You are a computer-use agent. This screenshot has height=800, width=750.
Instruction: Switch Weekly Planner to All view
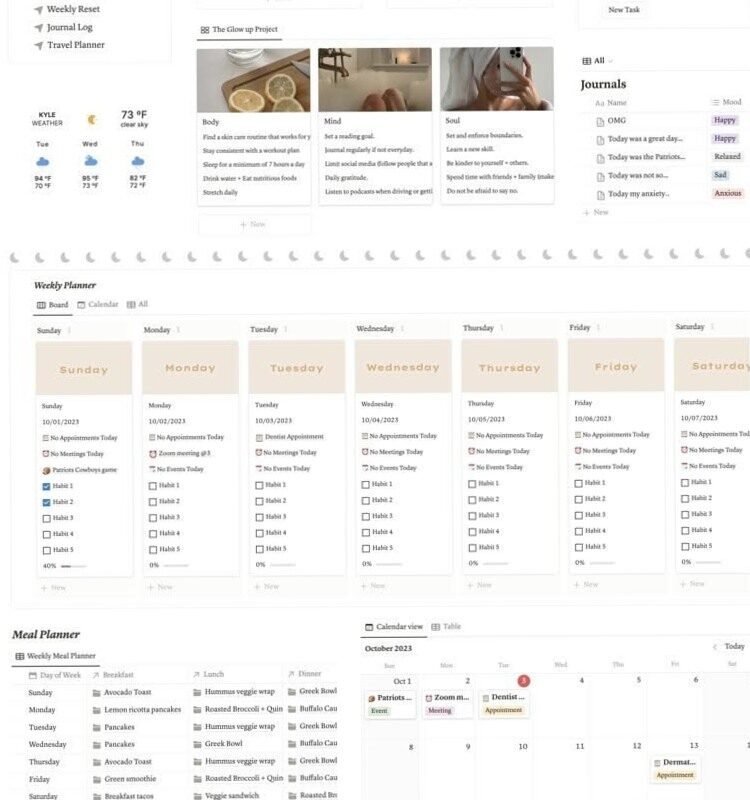coord(137,304)
